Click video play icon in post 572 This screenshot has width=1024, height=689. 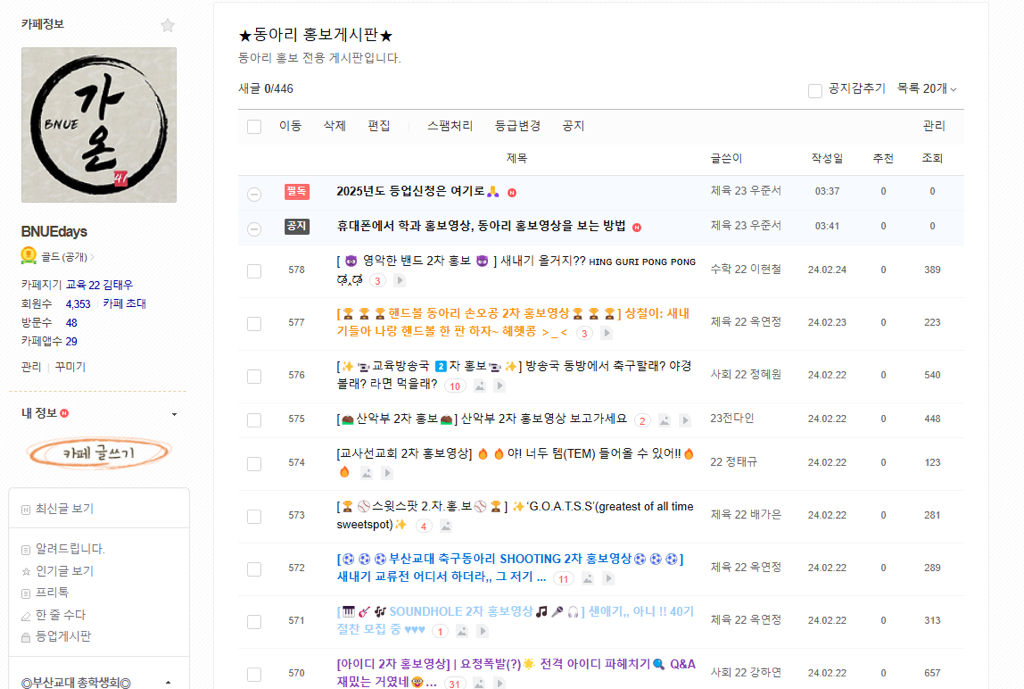click(608, 579)
